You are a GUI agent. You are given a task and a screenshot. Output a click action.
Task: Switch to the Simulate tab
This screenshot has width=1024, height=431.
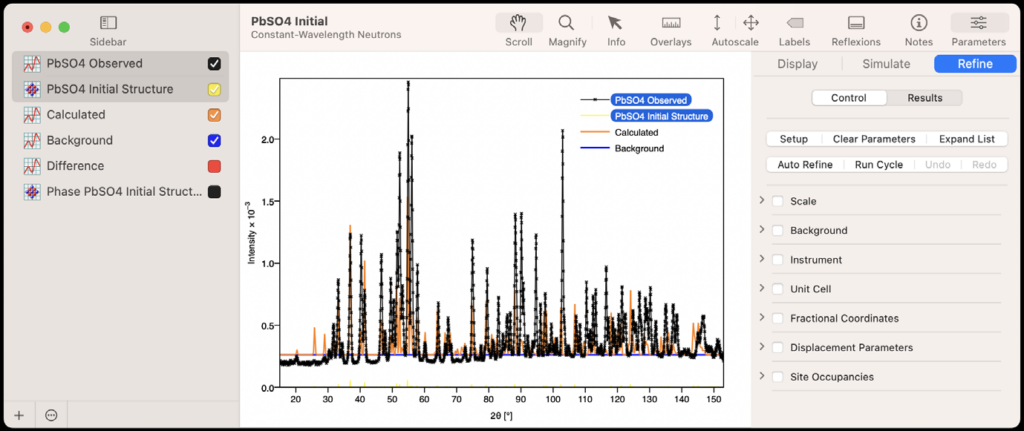coord(886,64)
